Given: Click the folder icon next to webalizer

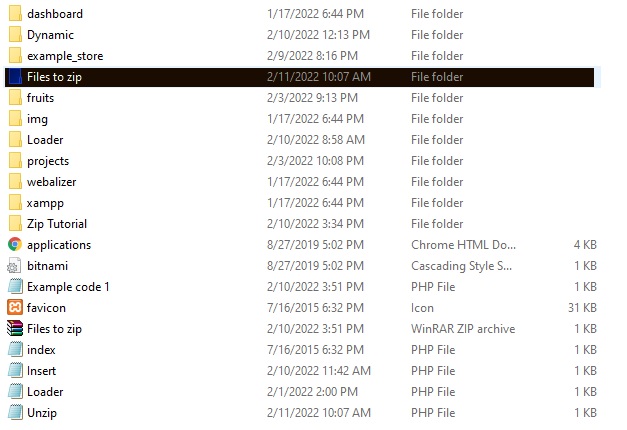Looking at the screenshot, I should click(x=15, y=182).
